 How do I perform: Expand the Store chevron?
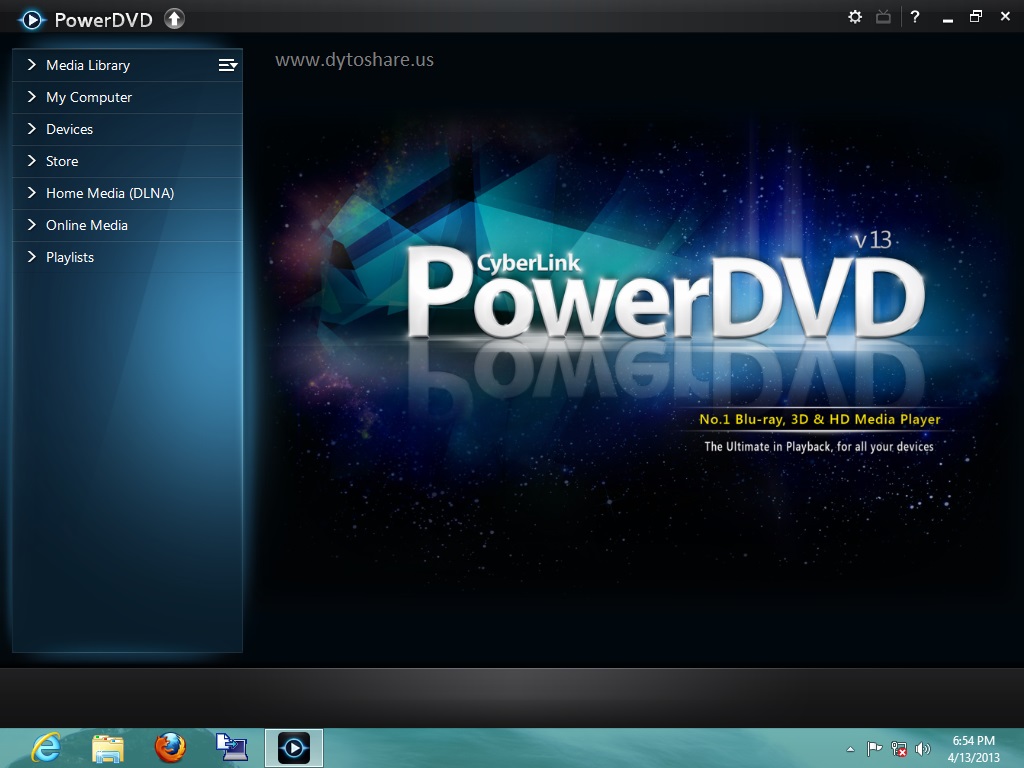[31, 161]
